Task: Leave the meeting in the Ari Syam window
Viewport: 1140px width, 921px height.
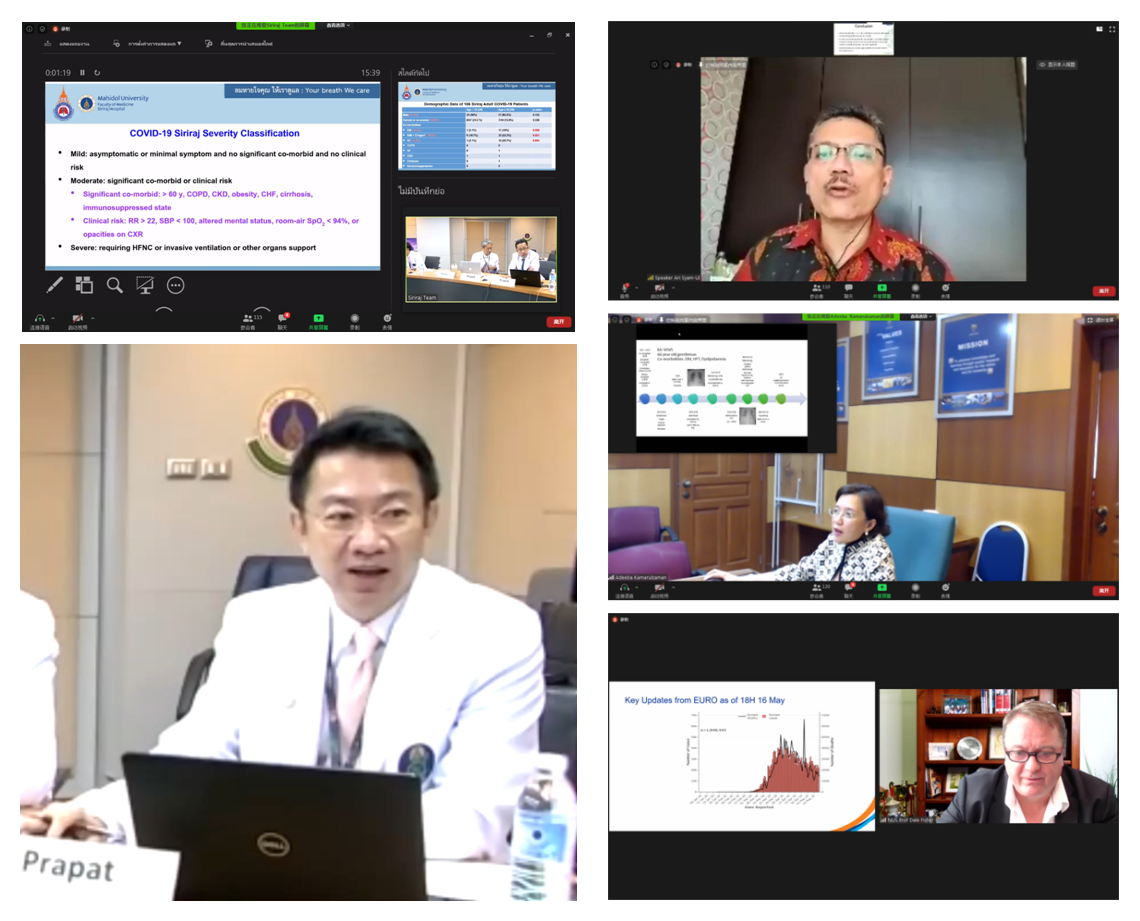Action: [x=1104, y=291]
